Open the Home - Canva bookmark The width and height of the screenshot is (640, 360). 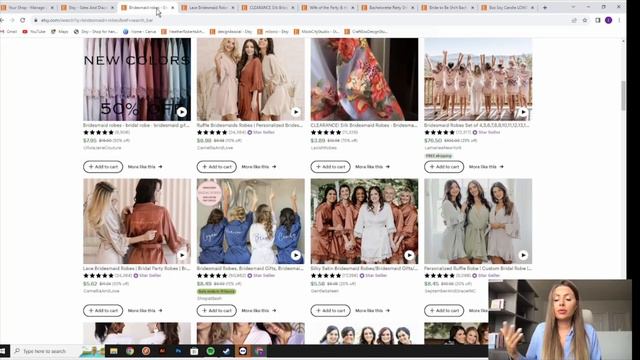(x=140, y=31)
